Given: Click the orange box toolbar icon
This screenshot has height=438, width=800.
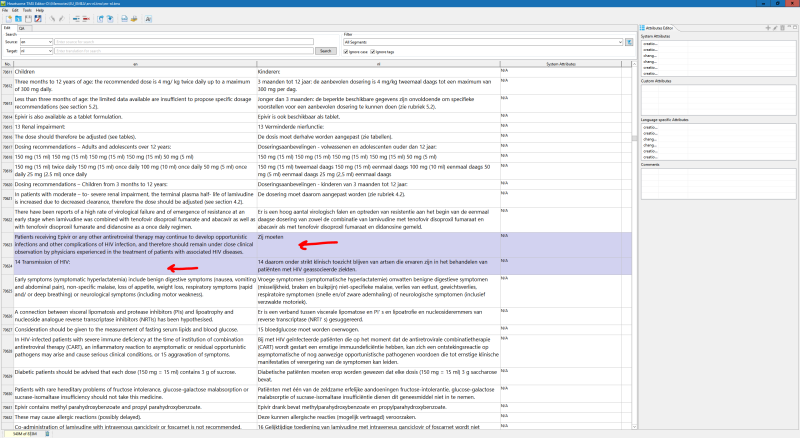Looking at the screenshot, I should coord(134,19).
